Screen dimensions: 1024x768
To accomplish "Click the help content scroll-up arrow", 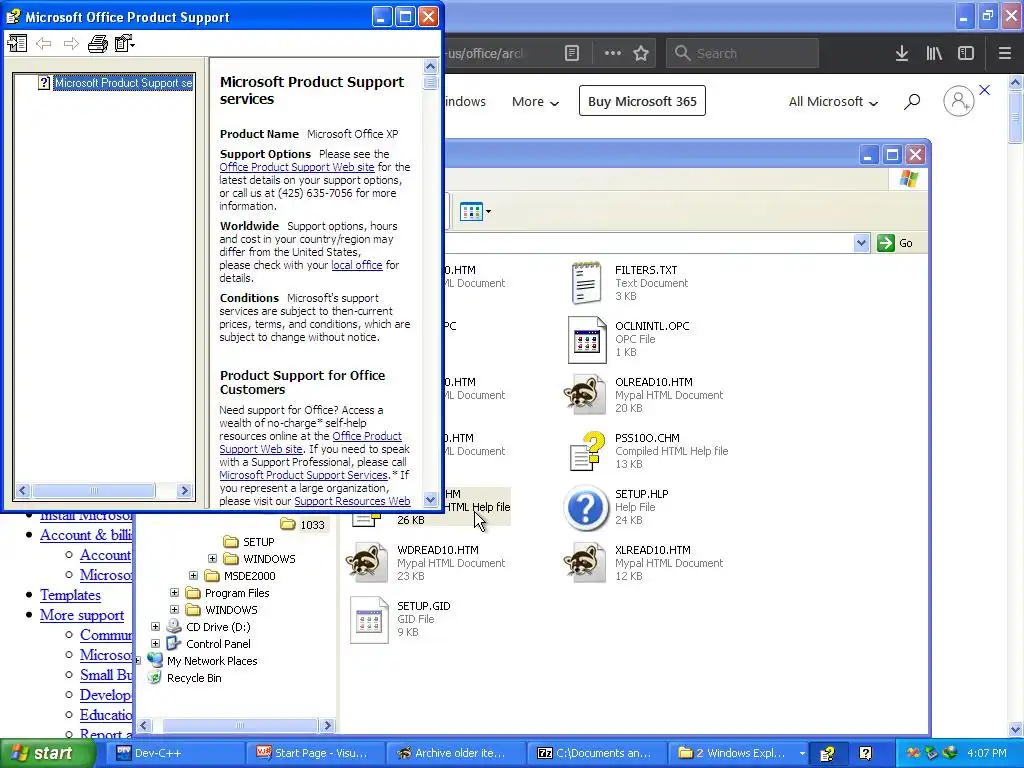I will click(x=430, y=66).
